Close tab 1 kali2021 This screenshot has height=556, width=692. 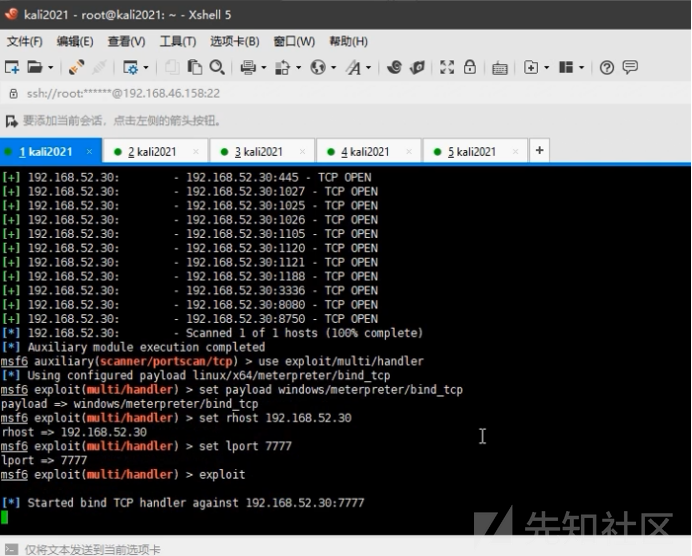coord(89,151)
